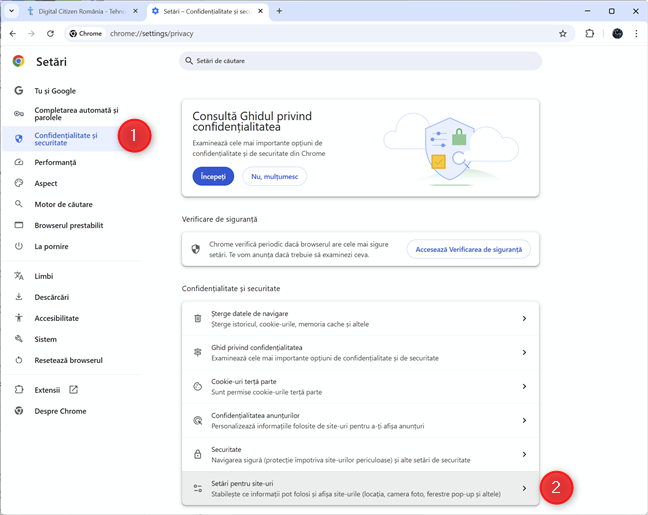Click the new tab plus icon

pyautogui.click(x=279, y=10)
